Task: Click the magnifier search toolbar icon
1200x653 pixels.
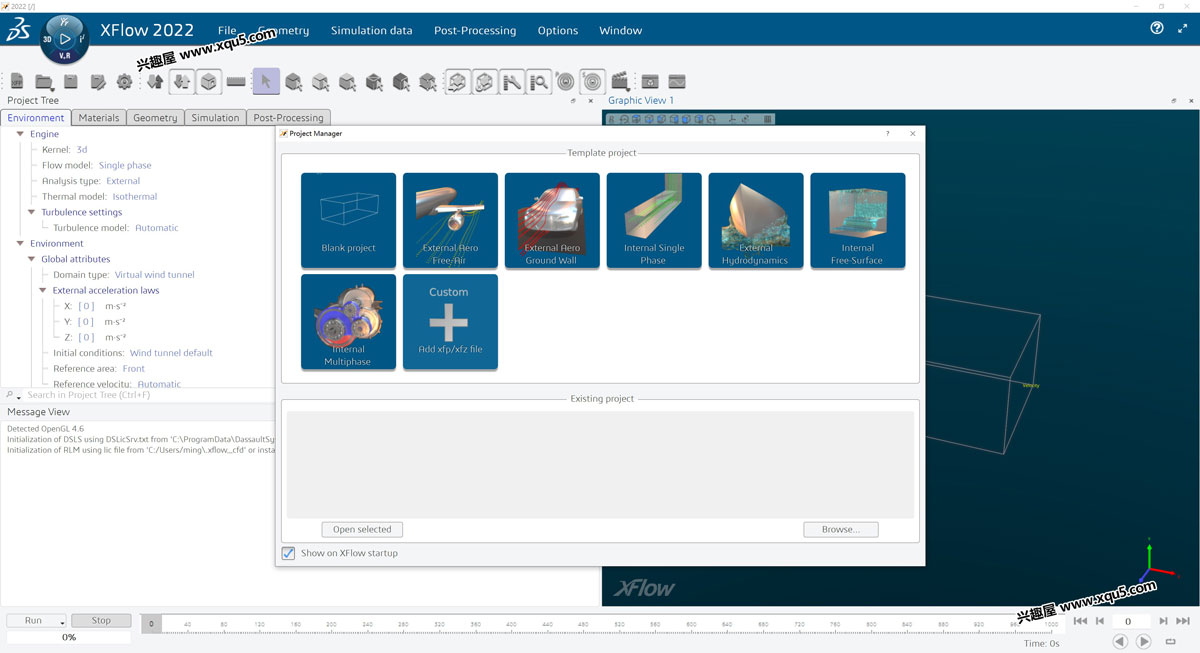Action: click(539, 82)
